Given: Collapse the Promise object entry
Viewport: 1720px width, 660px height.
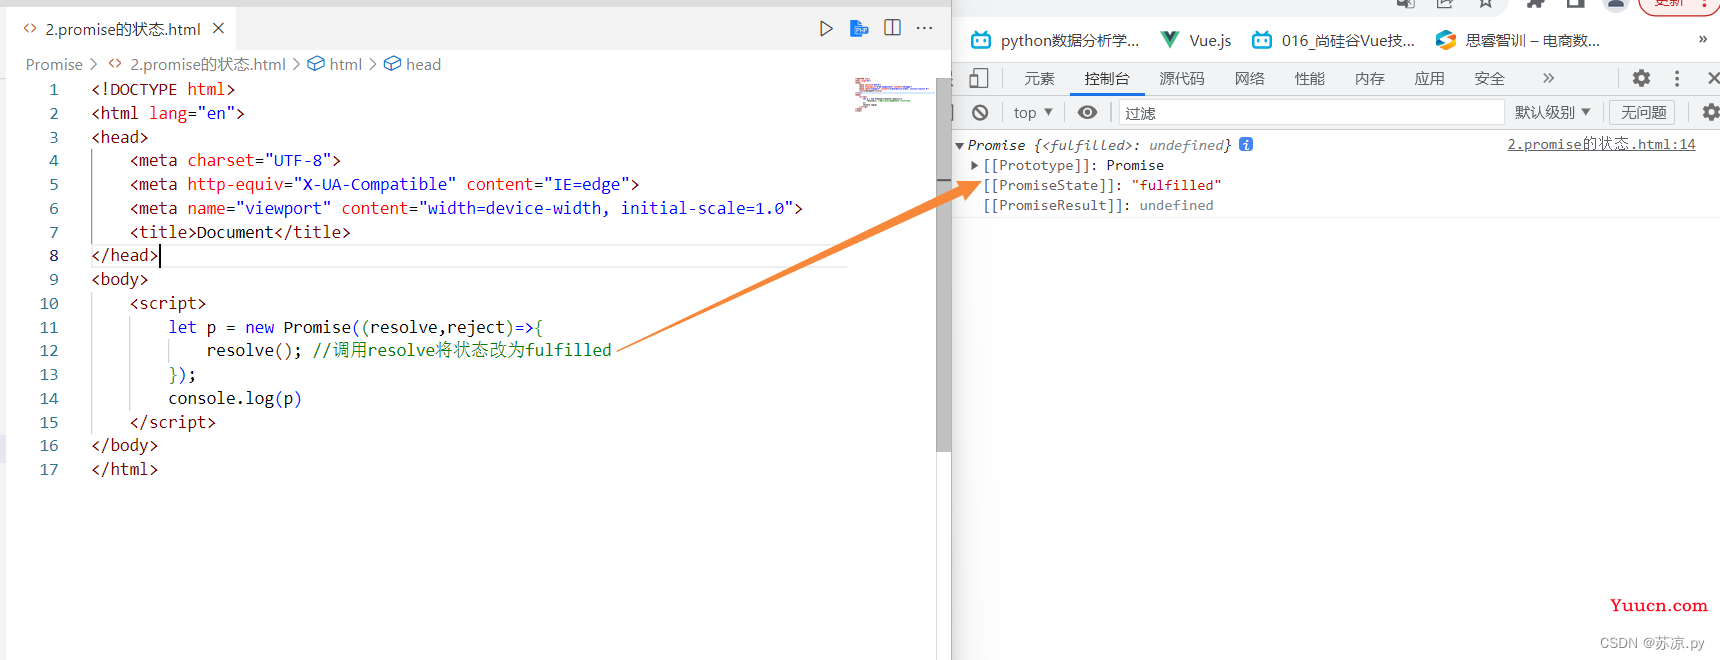Looking at the screenshot, I should 960,146.
